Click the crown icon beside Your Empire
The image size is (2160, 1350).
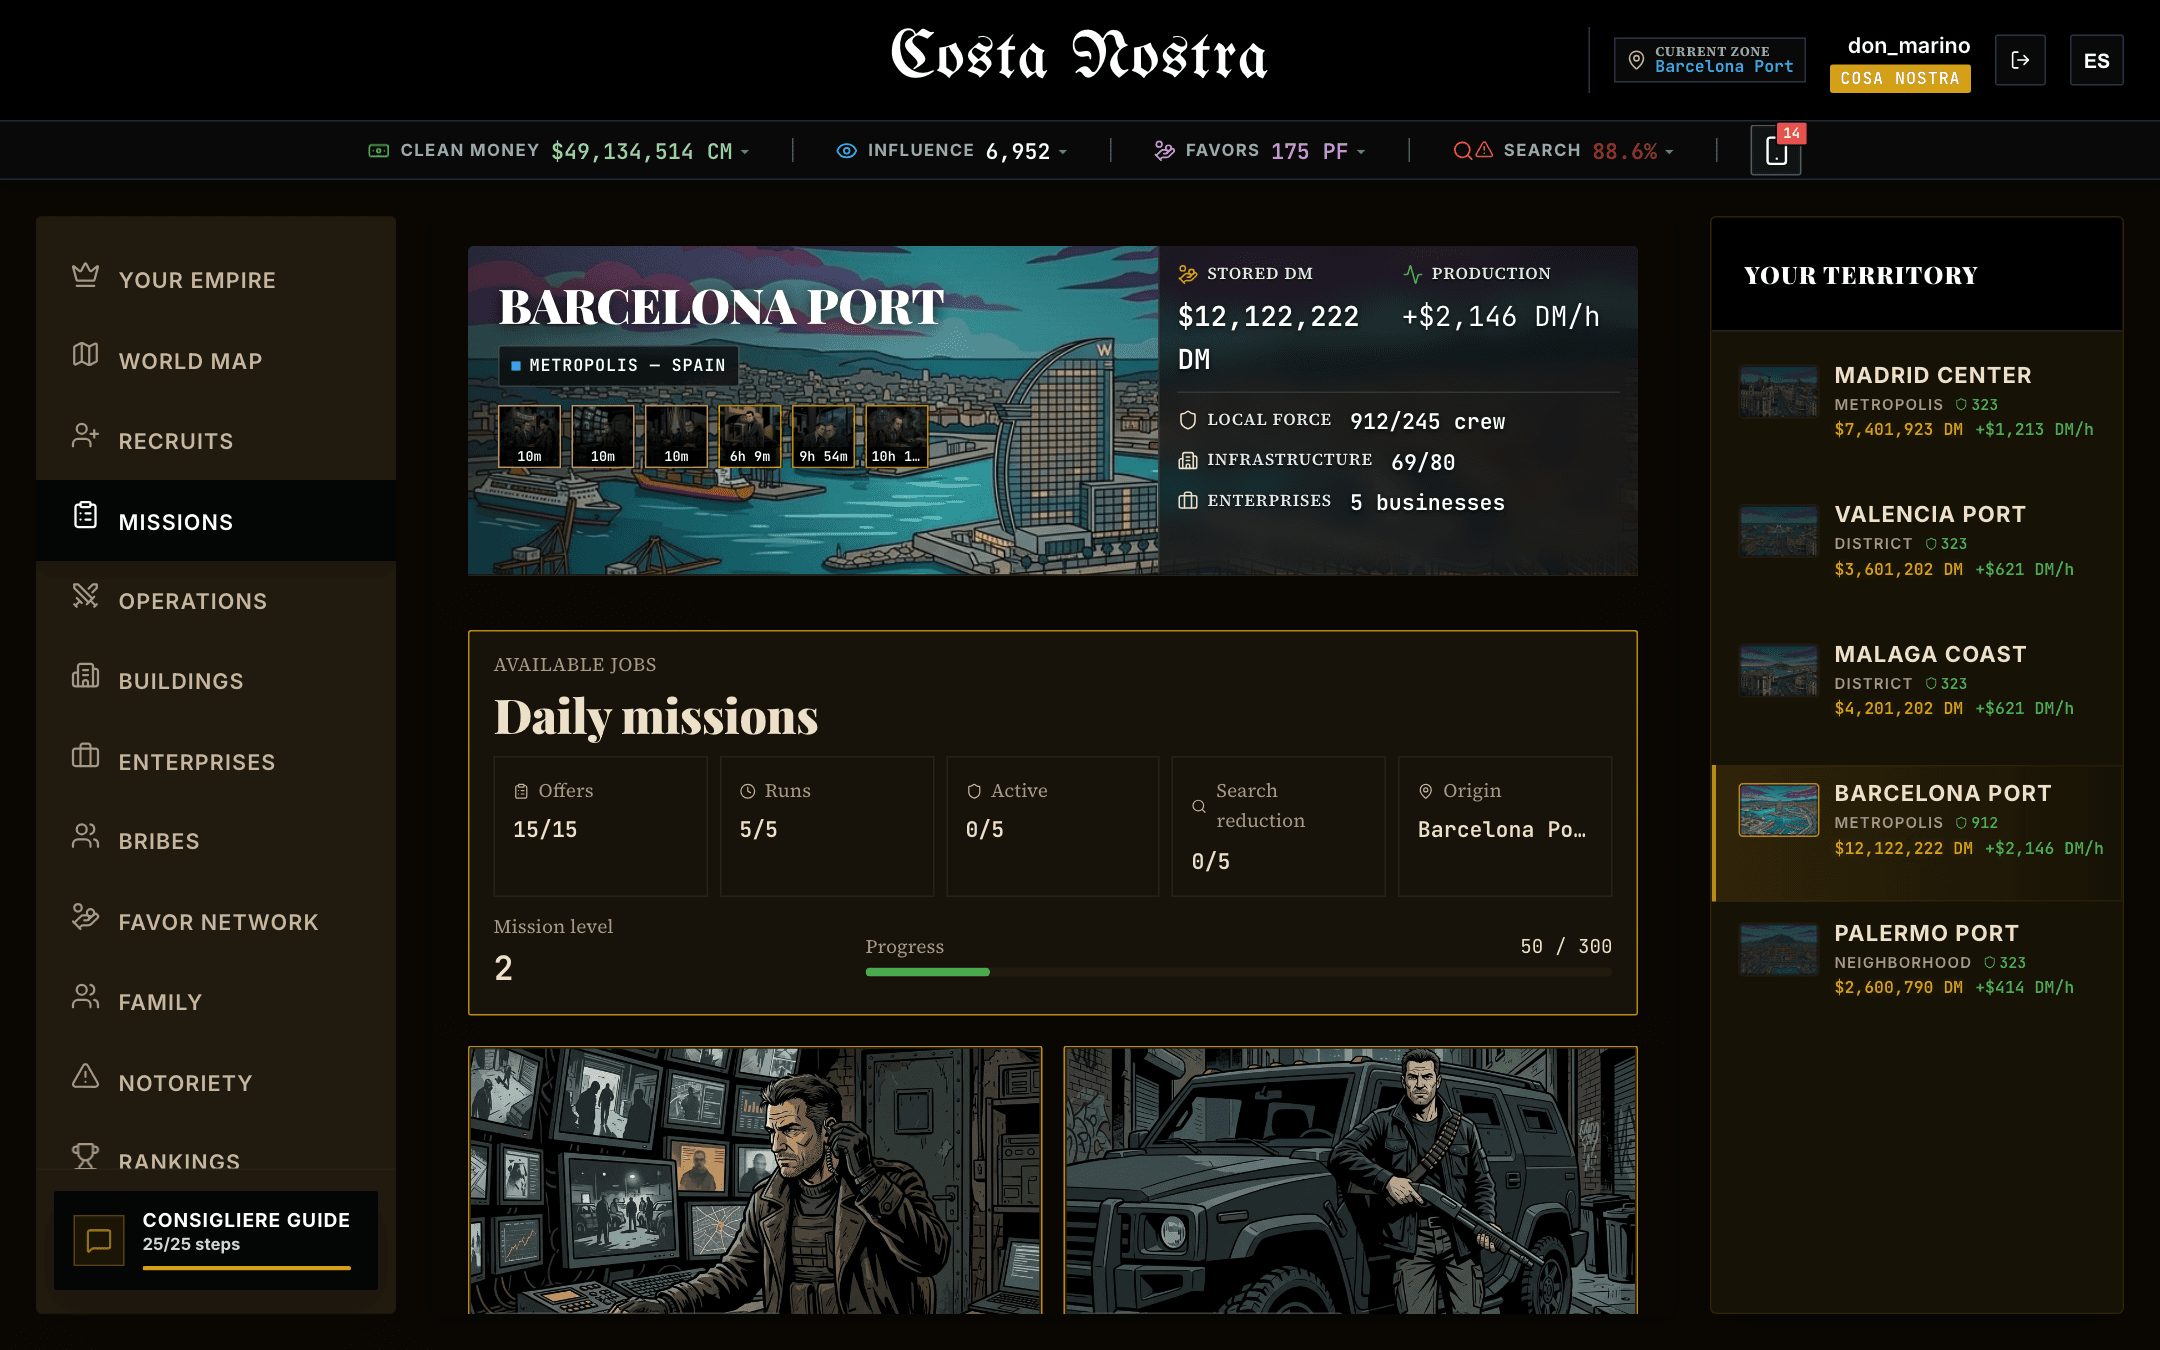tap(86, 276)
